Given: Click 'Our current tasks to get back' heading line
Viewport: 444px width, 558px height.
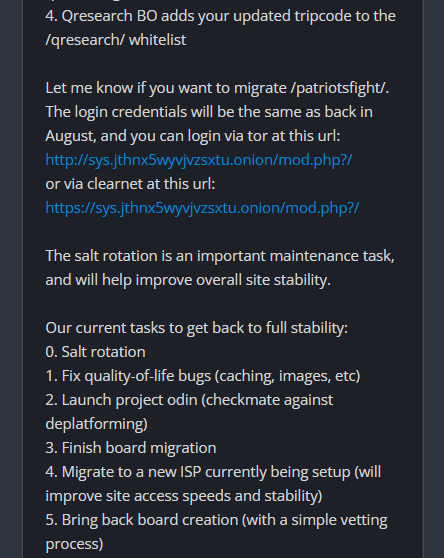Looking at the screenshot, I should pos(196,328).
